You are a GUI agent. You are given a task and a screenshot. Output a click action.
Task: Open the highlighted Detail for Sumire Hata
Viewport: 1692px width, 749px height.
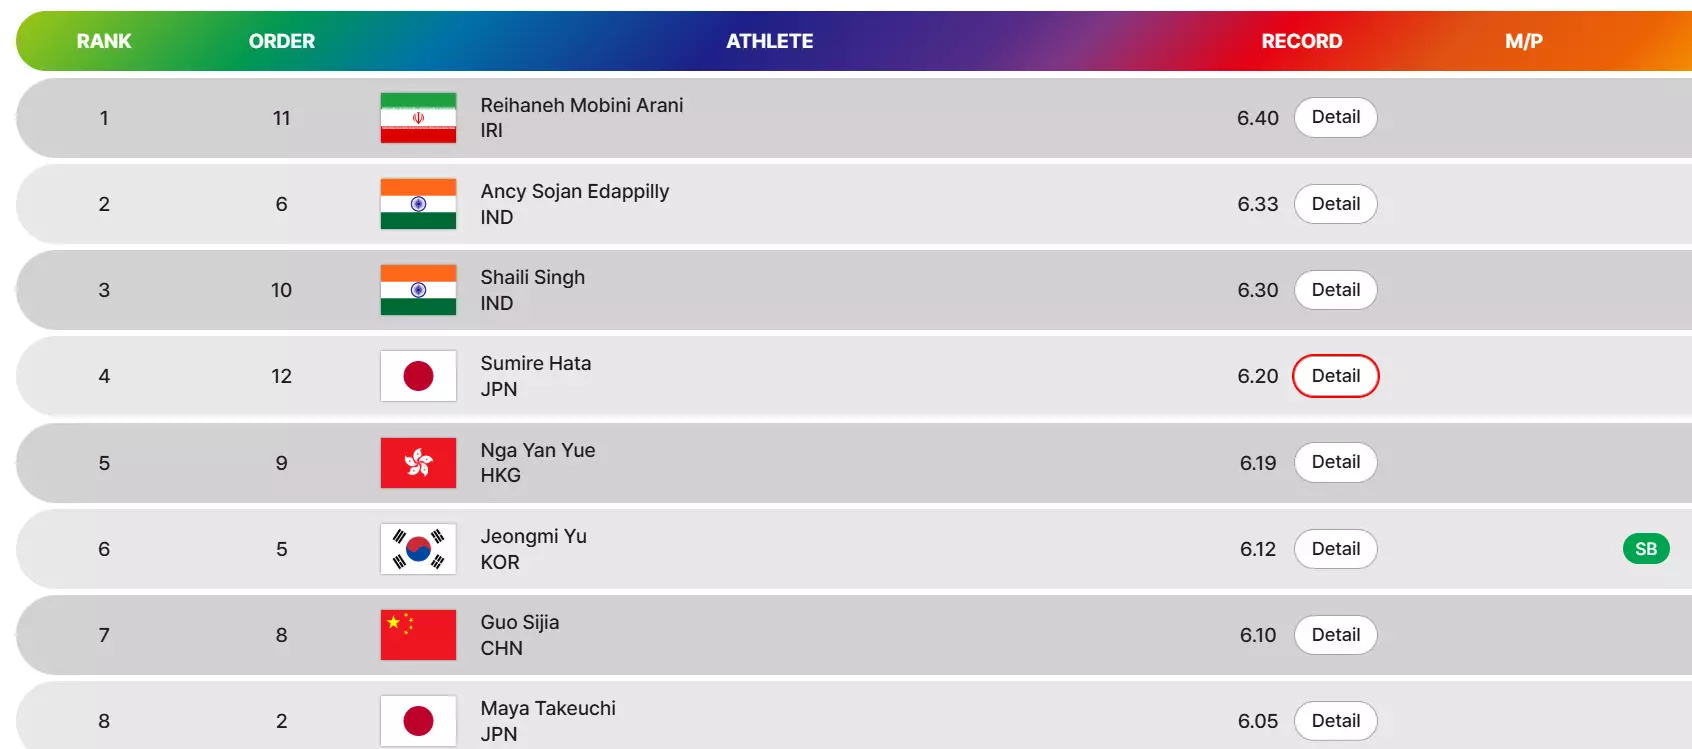click(x=1335, y=376)
